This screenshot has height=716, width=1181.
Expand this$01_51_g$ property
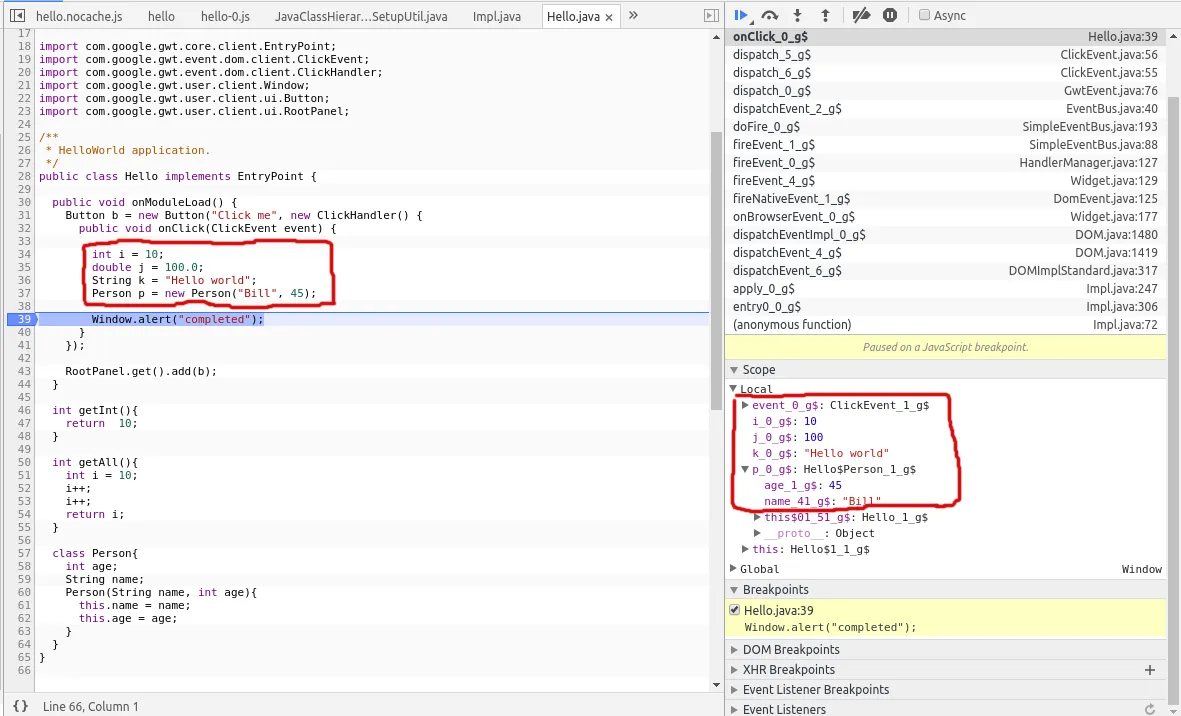(757, 517)
